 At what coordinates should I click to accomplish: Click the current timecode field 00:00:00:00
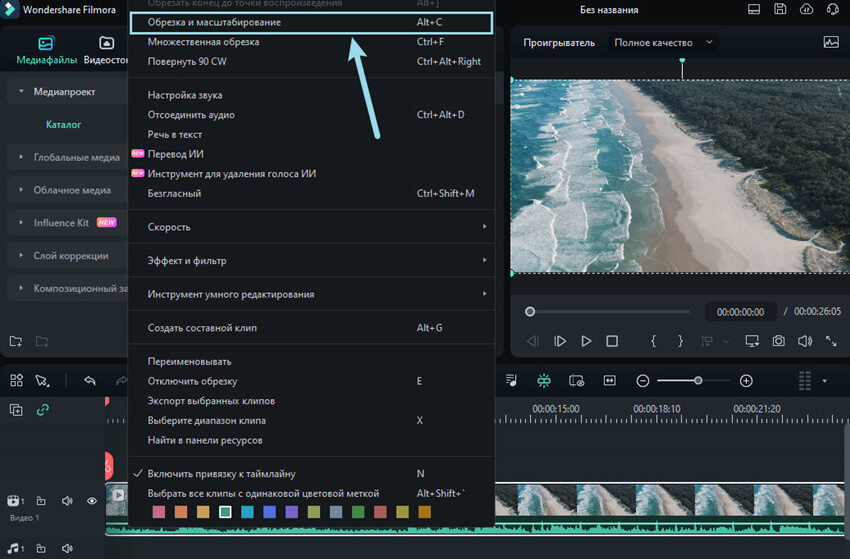pyautogui.click(x=740, y=312)
